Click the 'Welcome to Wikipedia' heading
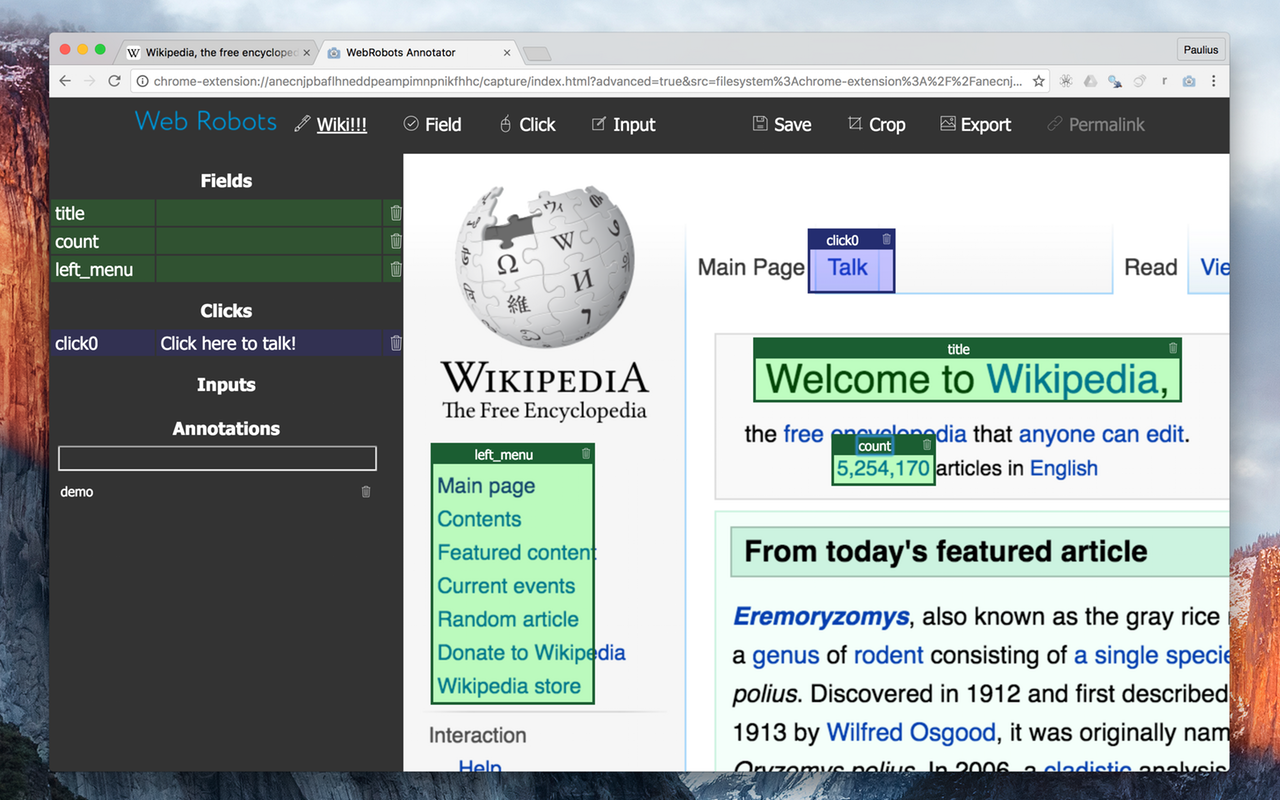The image size is (1280, 800). pos(967,379)
